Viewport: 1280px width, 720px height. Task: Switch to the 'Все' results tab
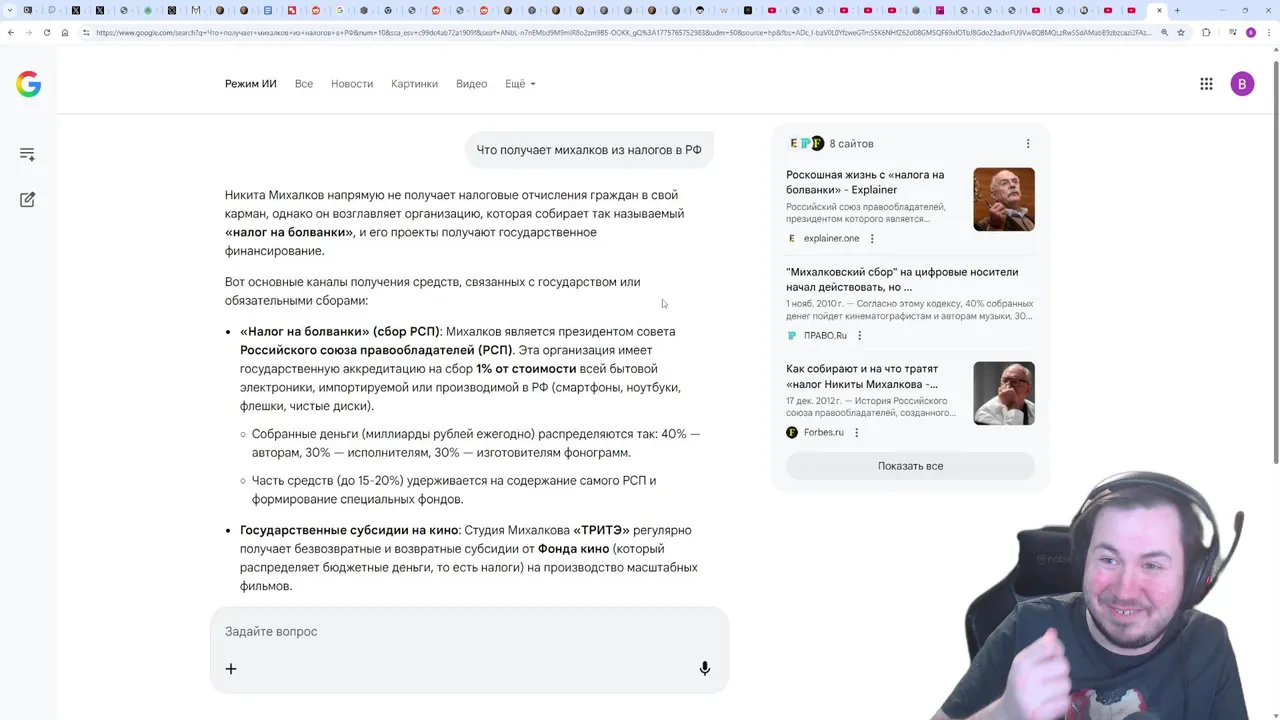pyautogui.click(x=304, y=84)
